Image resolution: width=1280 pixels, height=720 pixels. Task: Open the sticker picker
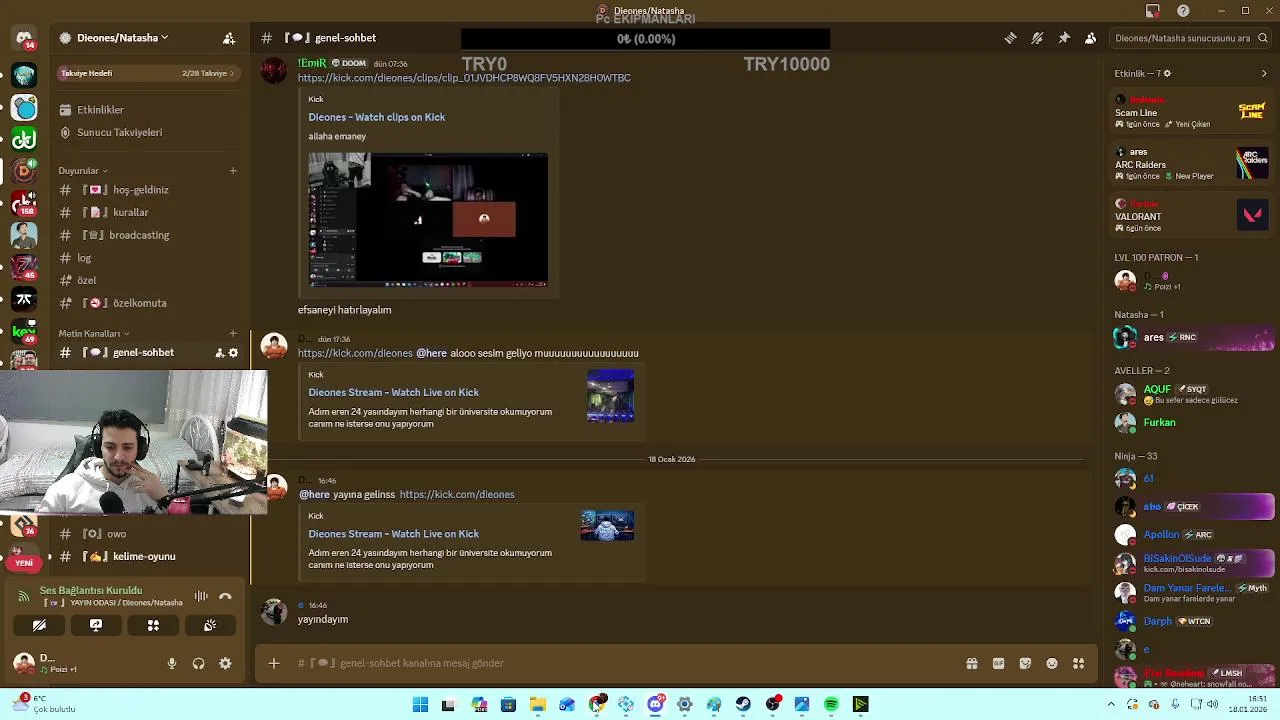[1025, 663]
